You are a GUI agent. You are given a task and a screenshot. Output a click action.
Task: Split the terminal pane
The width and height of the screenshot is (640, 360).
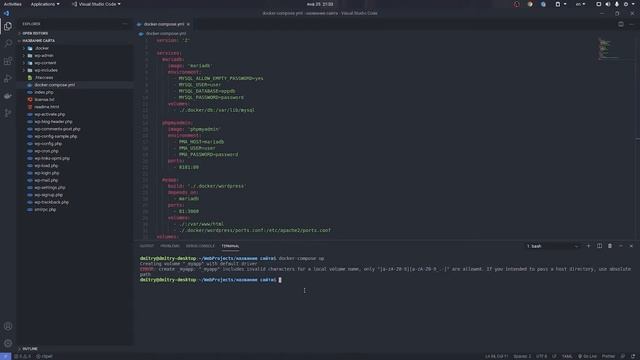click(599, 246)
